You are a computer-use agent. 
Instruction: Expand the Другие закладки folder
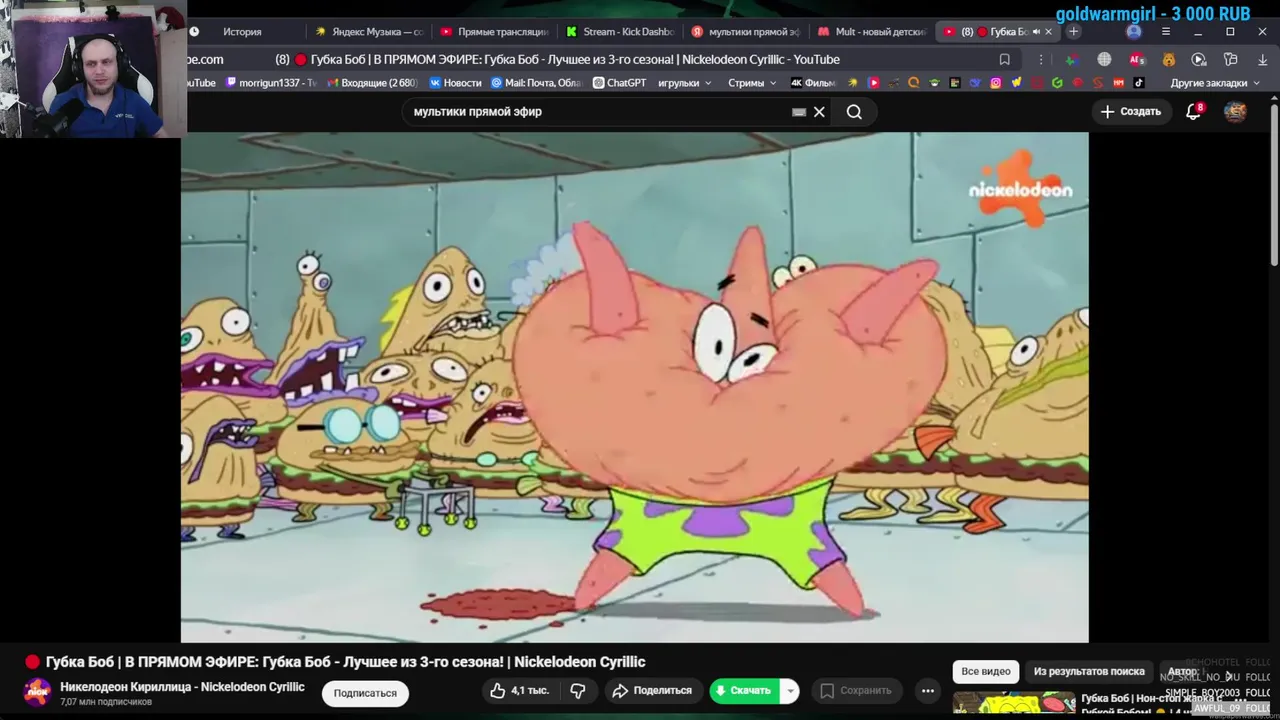pos(1214,83)
